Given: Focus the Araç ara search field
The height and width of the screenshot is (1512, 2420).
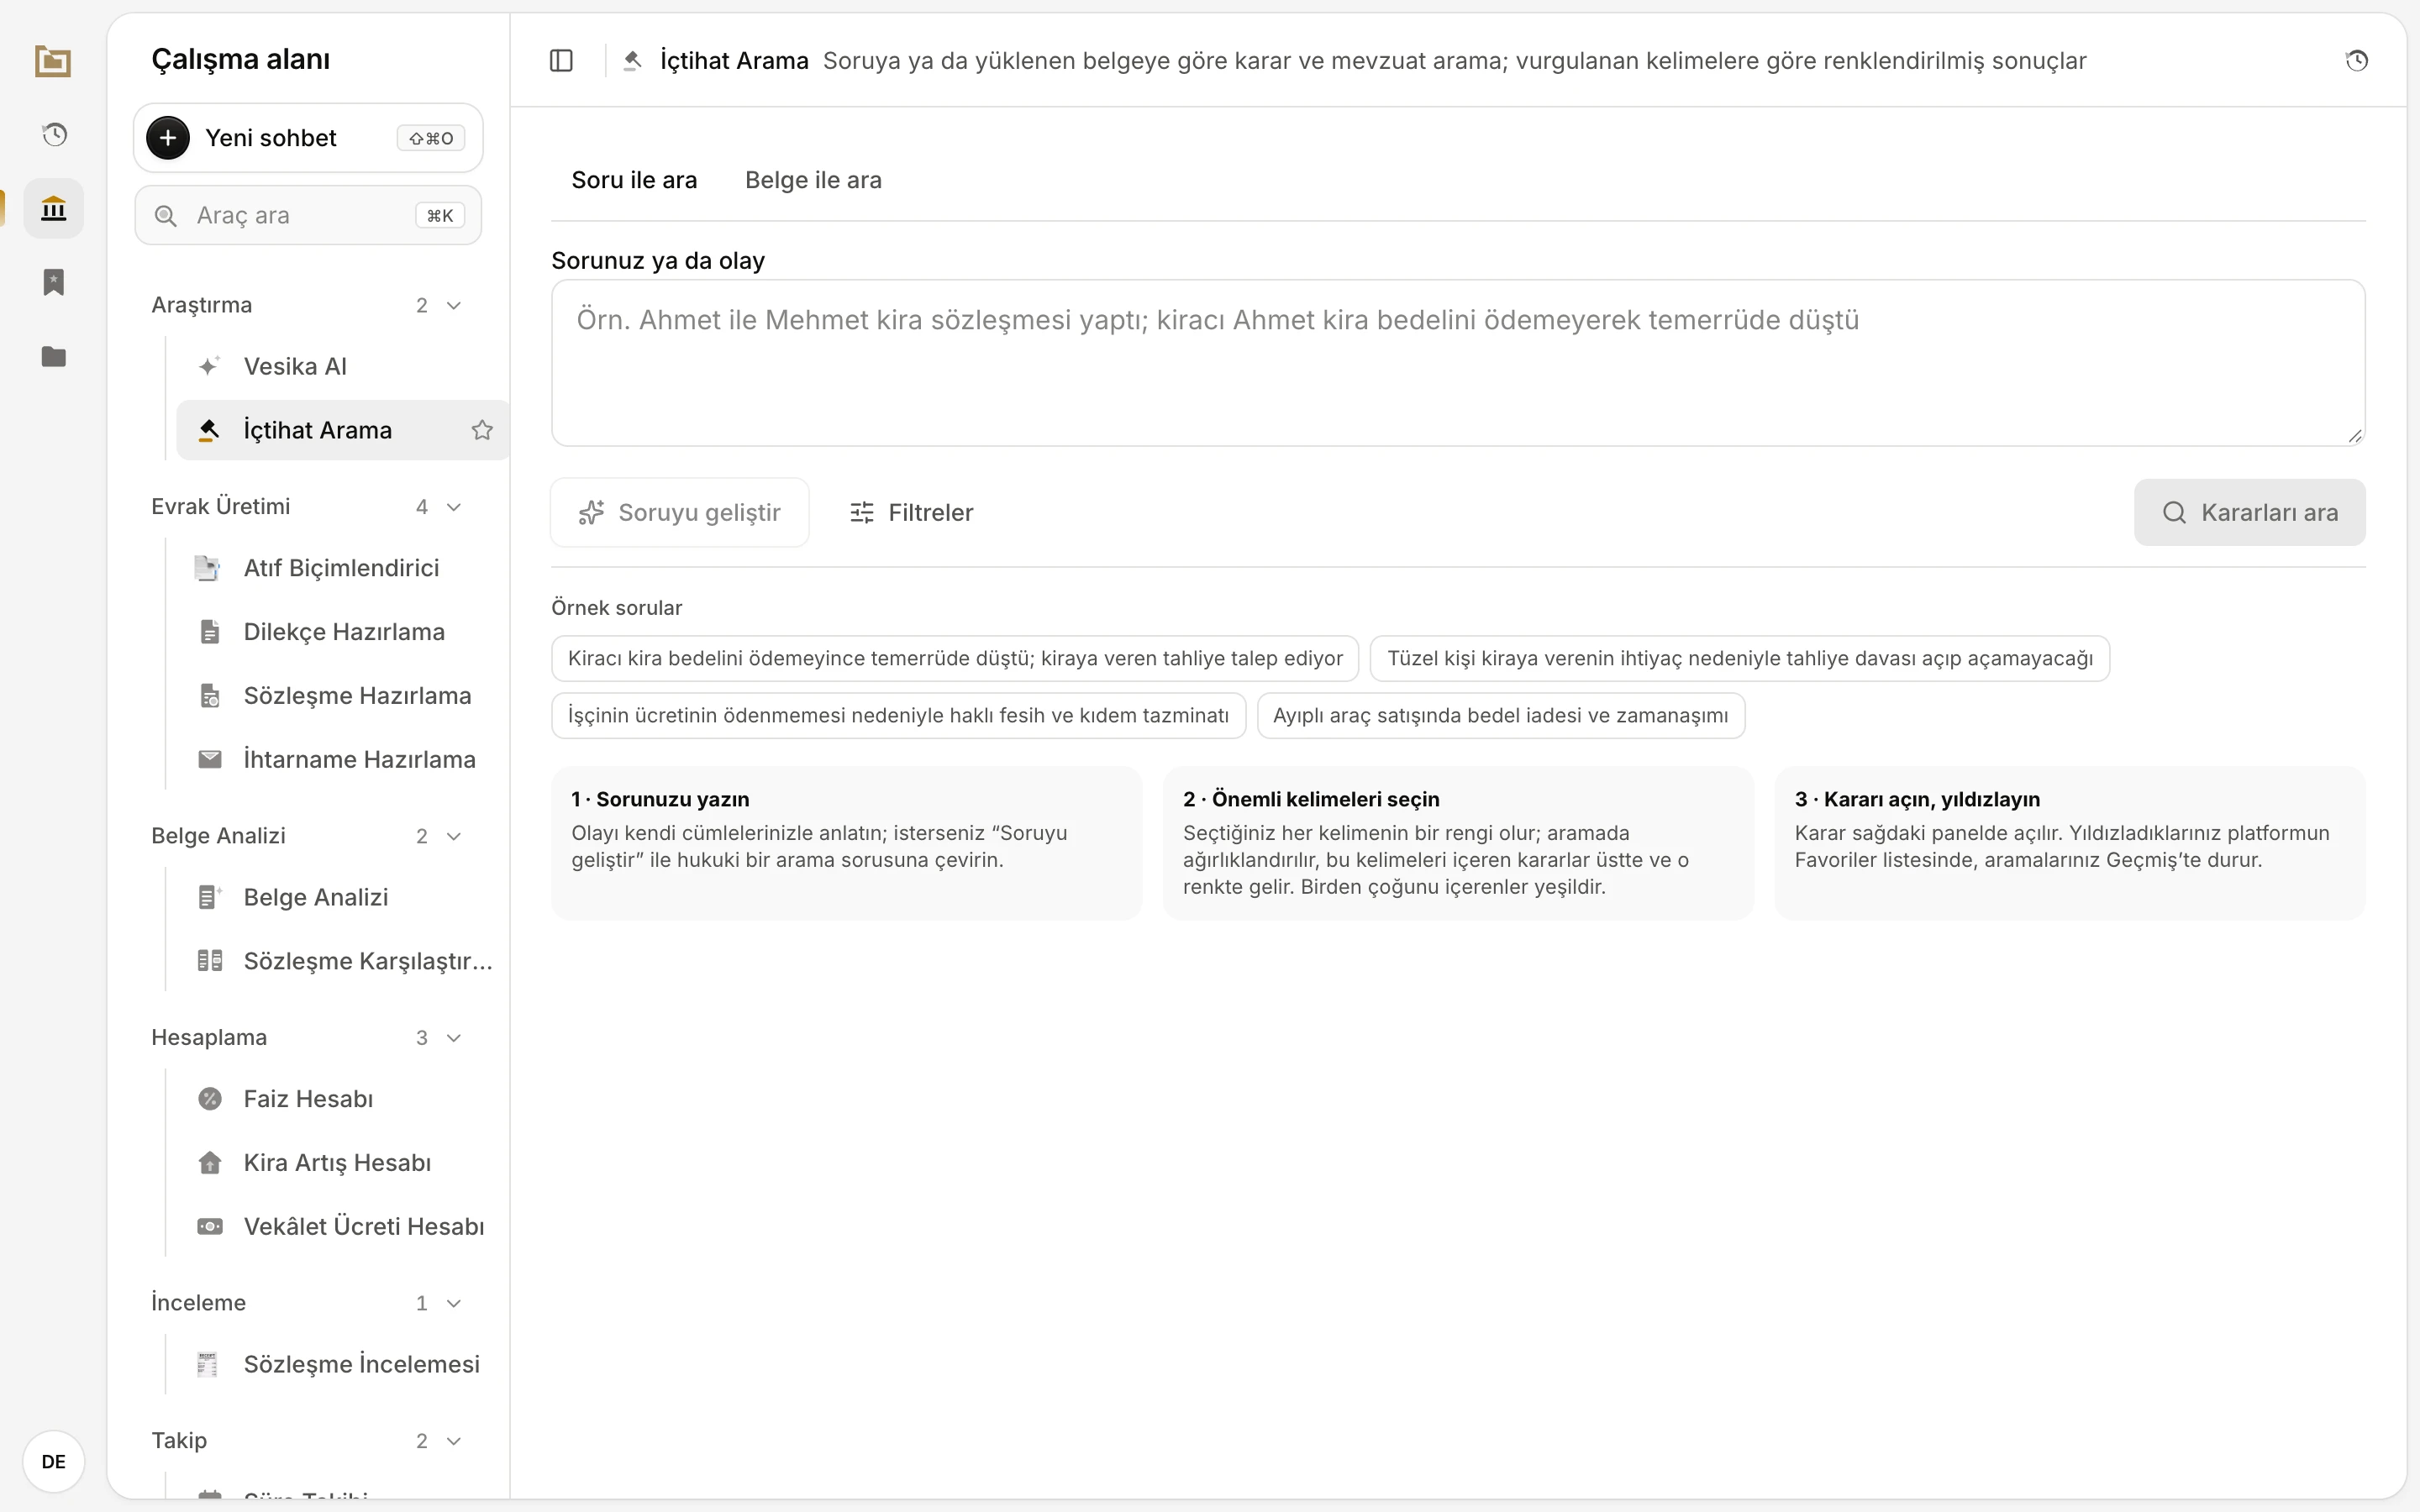Looking at the screenshot, I should tap(308, 215).
